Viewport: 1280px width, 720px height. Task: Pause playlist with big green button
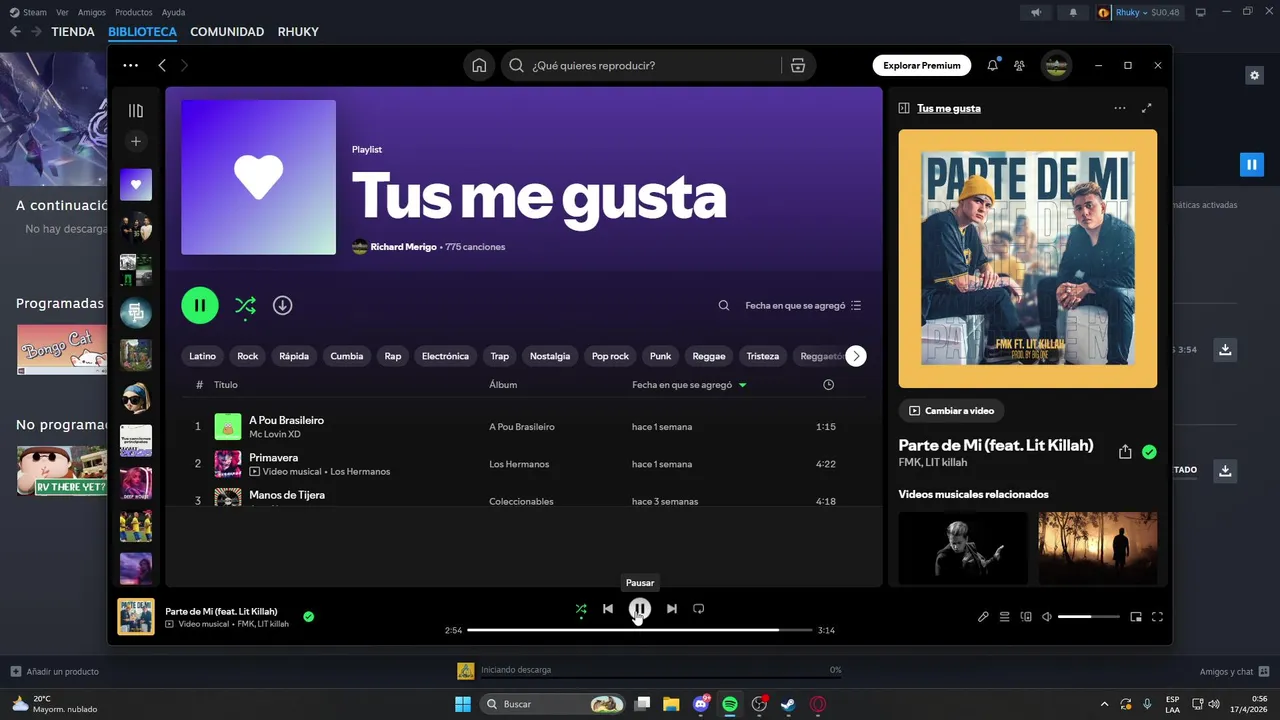point(200,305)
